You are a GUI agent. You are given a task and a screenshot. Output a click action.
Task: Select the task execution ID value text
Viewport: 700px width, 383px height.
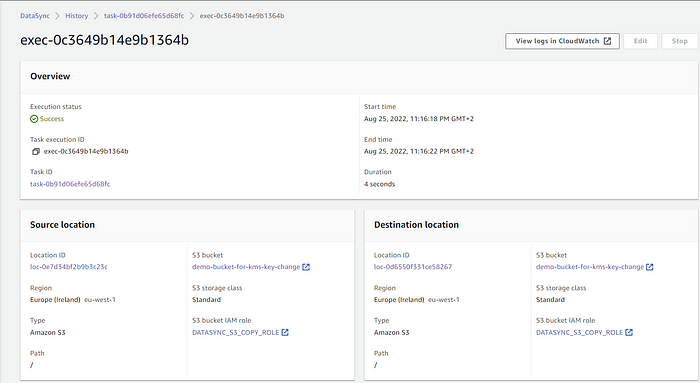pos(86,151)
